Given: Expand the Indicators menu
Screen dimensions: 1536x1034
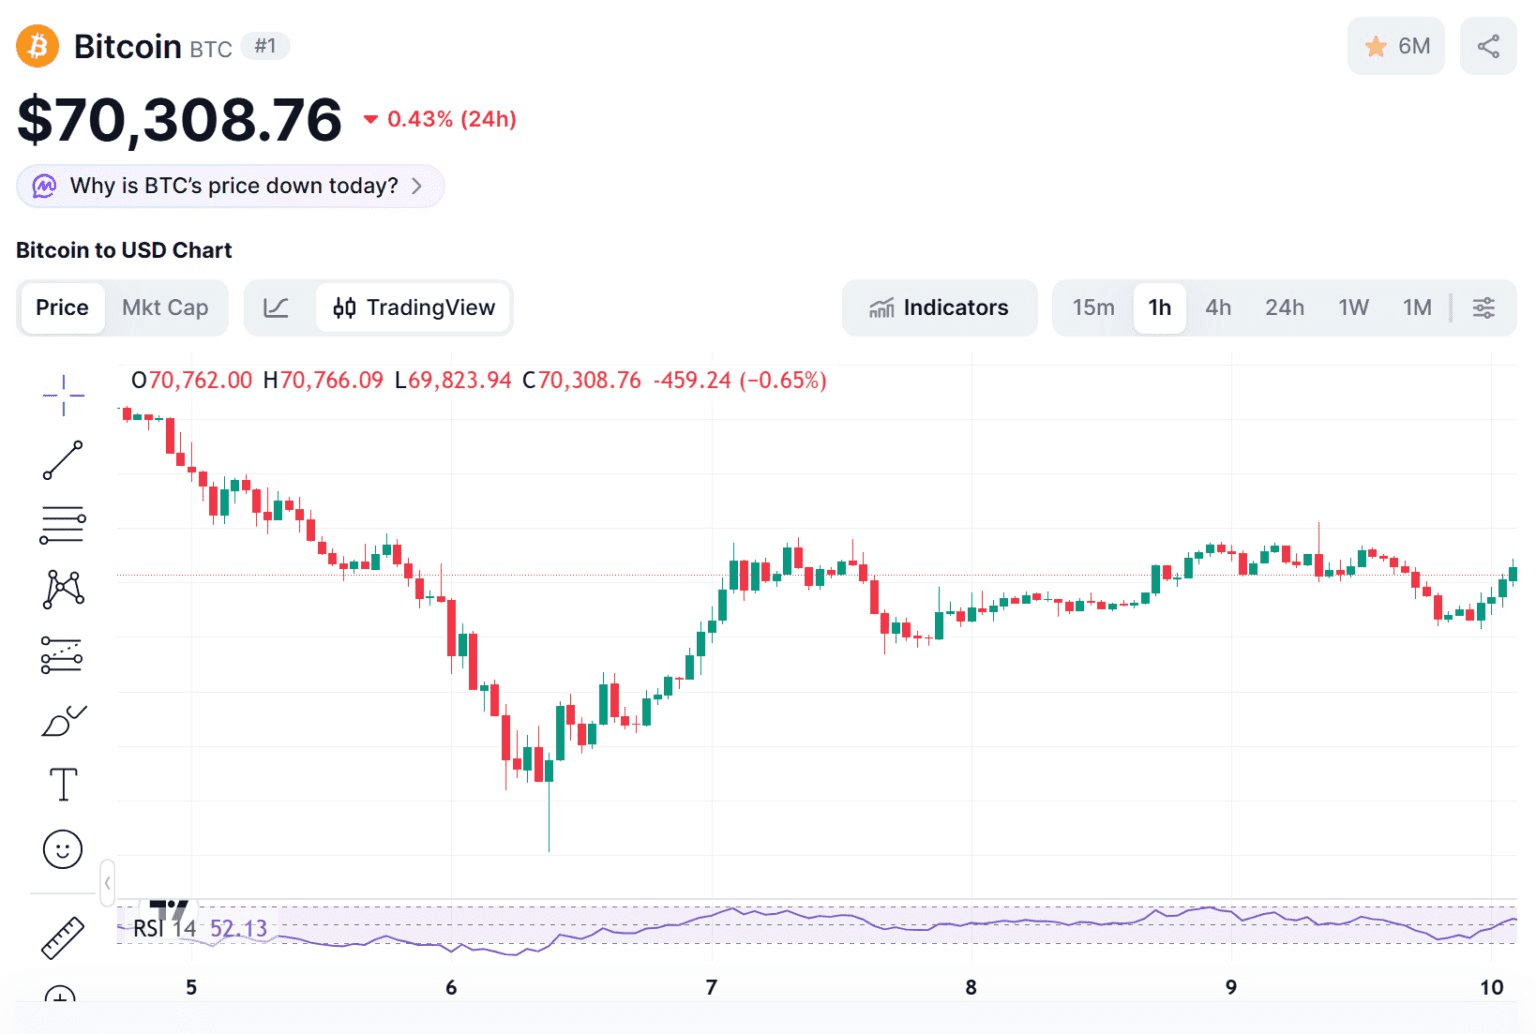Looking at the screenshot, I should point(939,308).
